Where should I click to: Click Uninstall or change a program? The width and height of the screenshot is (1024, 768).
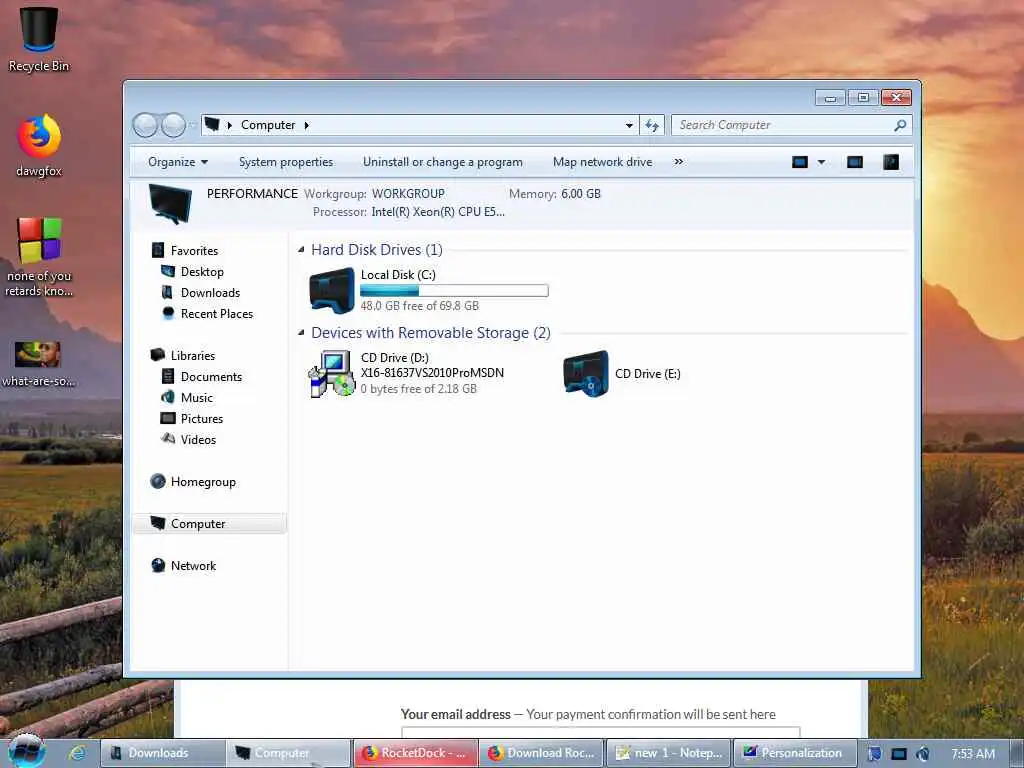pos(443,162)
